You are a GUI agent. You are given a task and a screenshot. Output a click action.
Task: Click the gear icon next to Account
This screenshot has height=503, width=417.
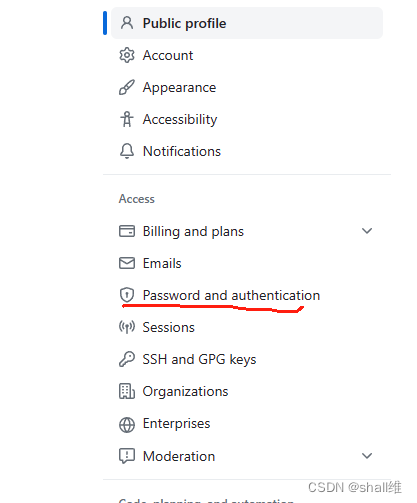127,55
